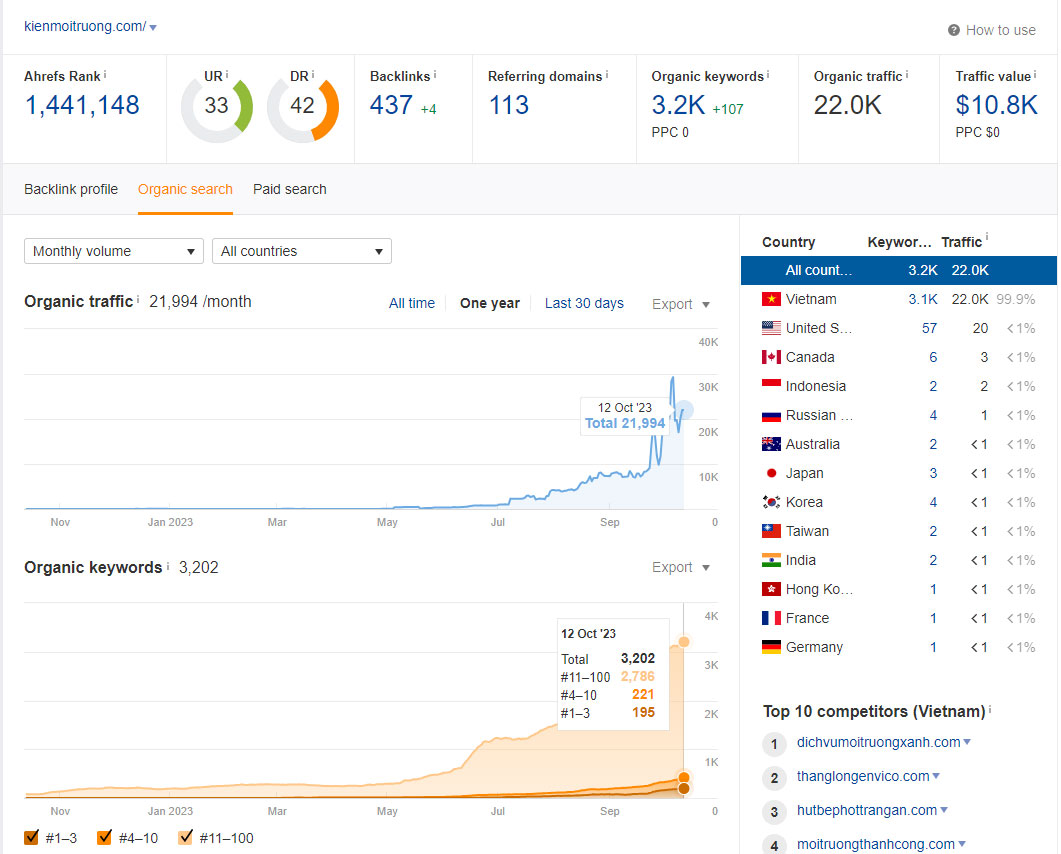The height and width of the screenshot is (854, 1061).
Task: Open the Monthly volume dropdown
Action: [114, 251]
